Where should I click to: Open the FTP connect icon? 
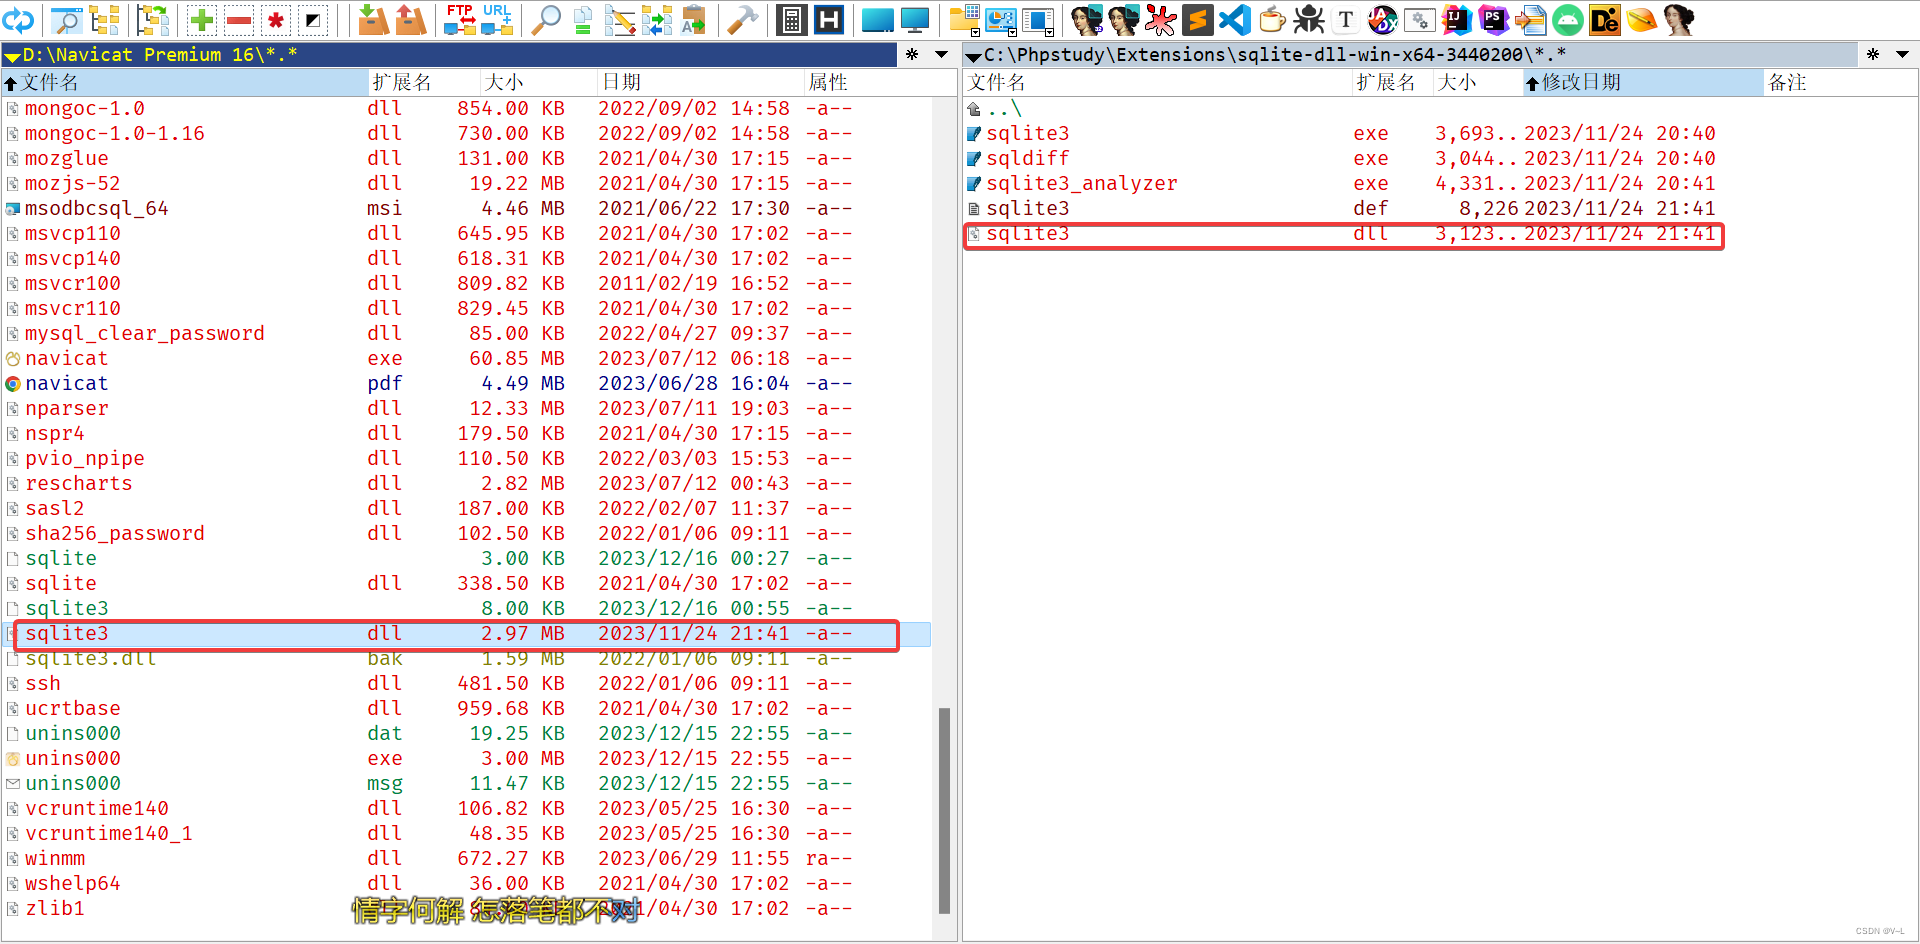click(460, 19)
